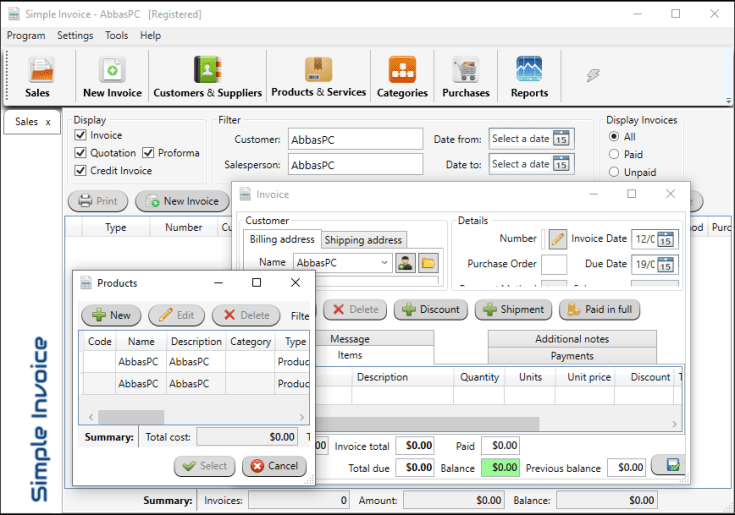Open the Reports toolbar icon

coord(529,76)
